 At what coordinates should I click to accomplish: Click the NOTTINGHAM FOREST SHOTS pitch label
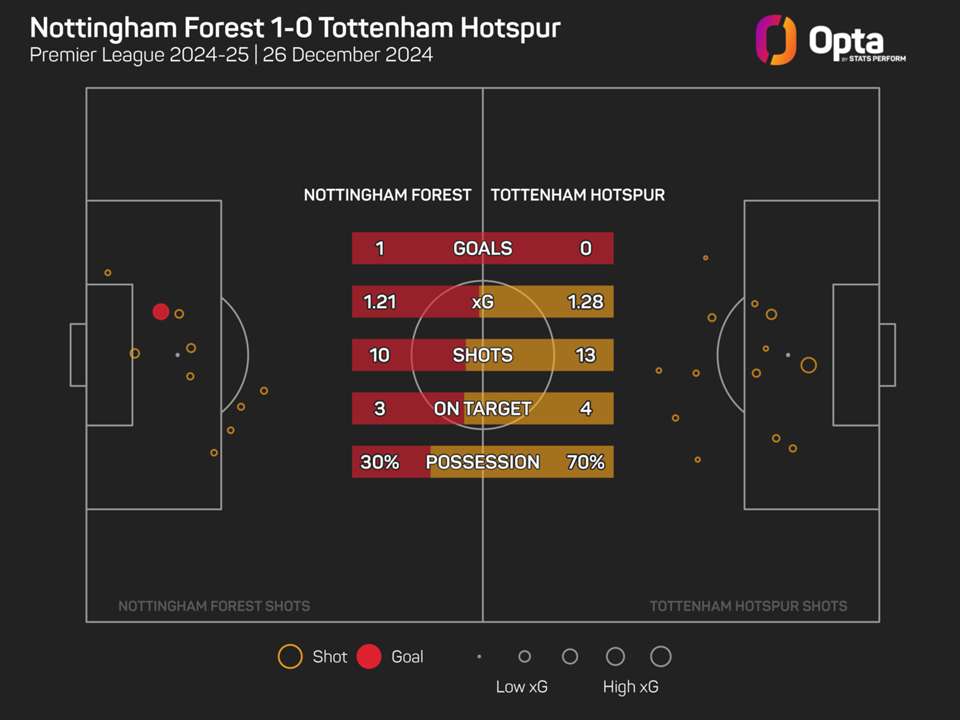pyautogui.click(x=214, y=606)
